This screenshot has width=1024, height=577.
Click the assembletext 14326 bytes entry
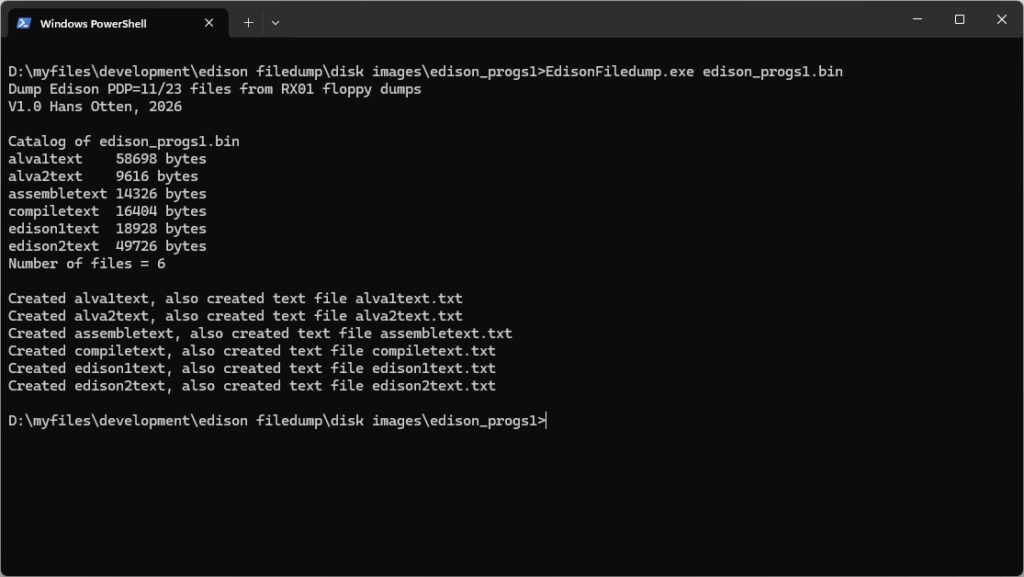tap(107, 194)
